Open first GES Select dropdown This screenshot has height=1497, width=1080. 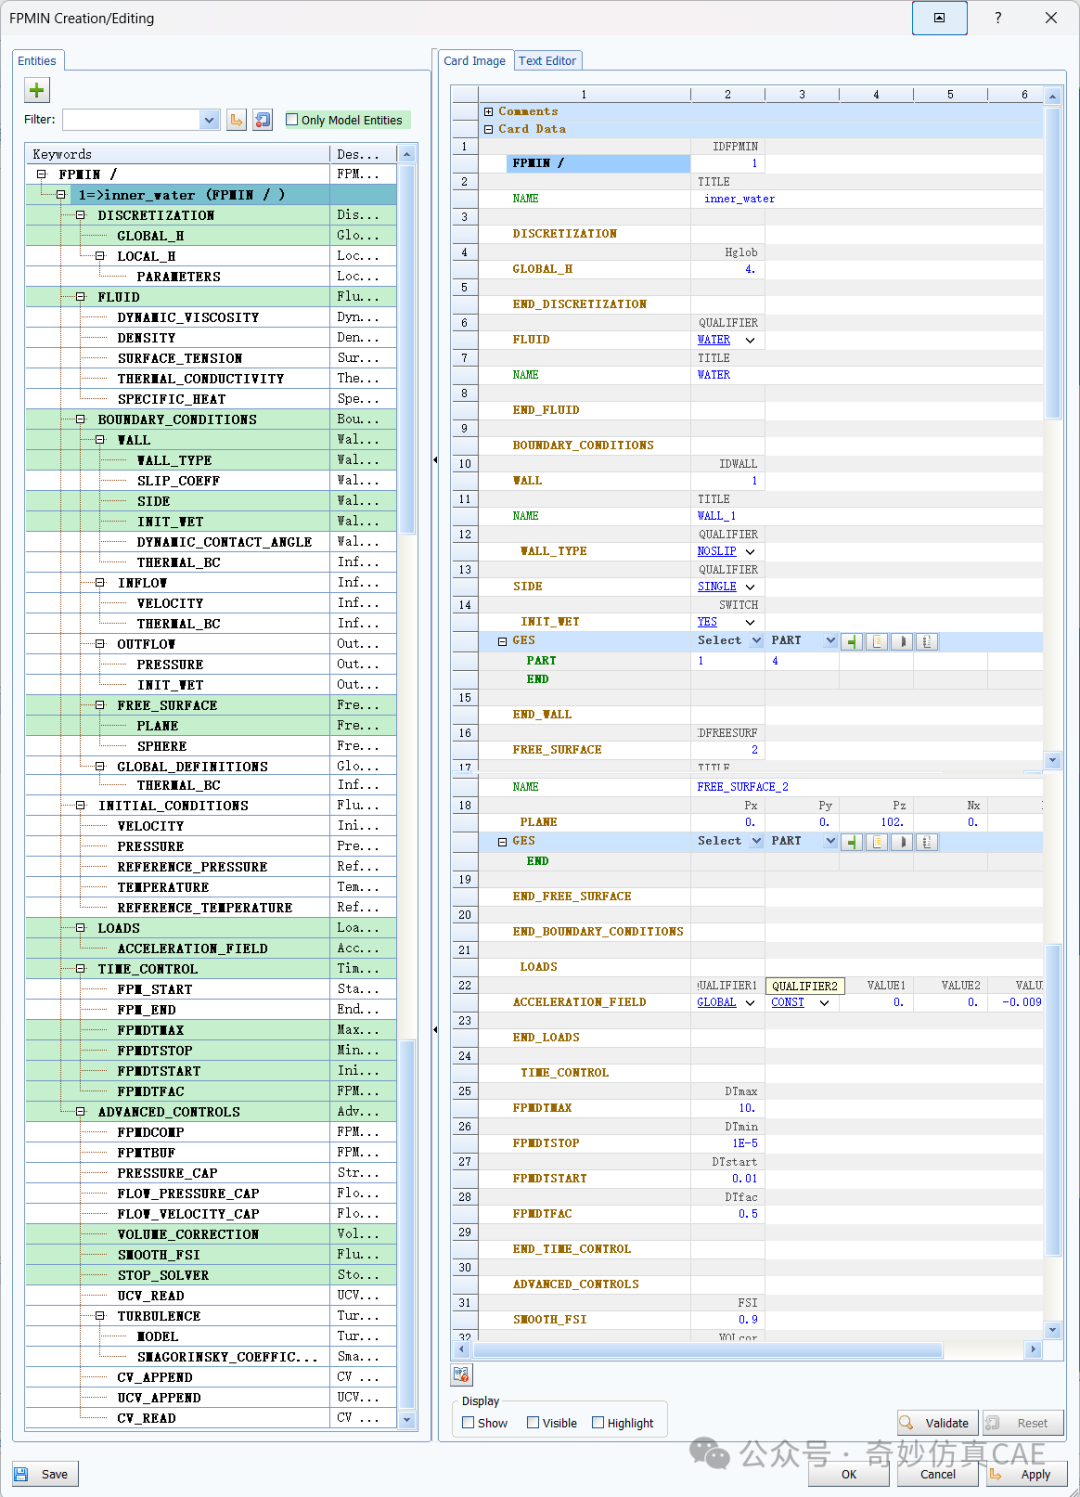pyautogui.click(x=757, y=641)
